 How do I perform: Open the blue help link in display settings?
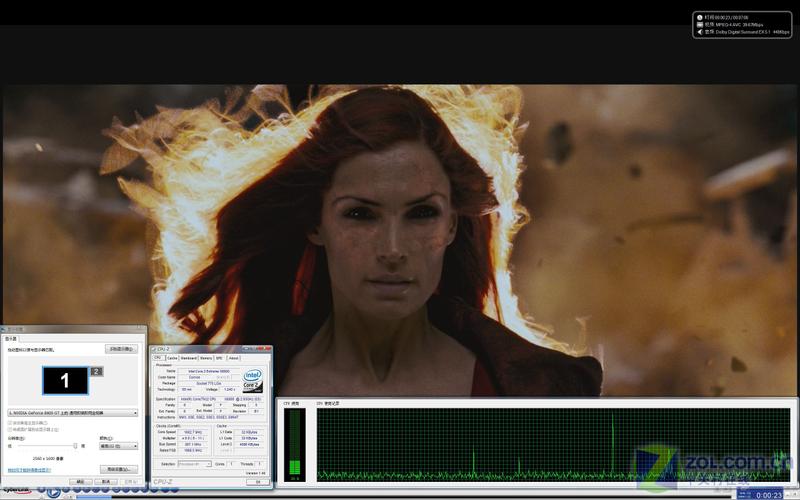29,470
